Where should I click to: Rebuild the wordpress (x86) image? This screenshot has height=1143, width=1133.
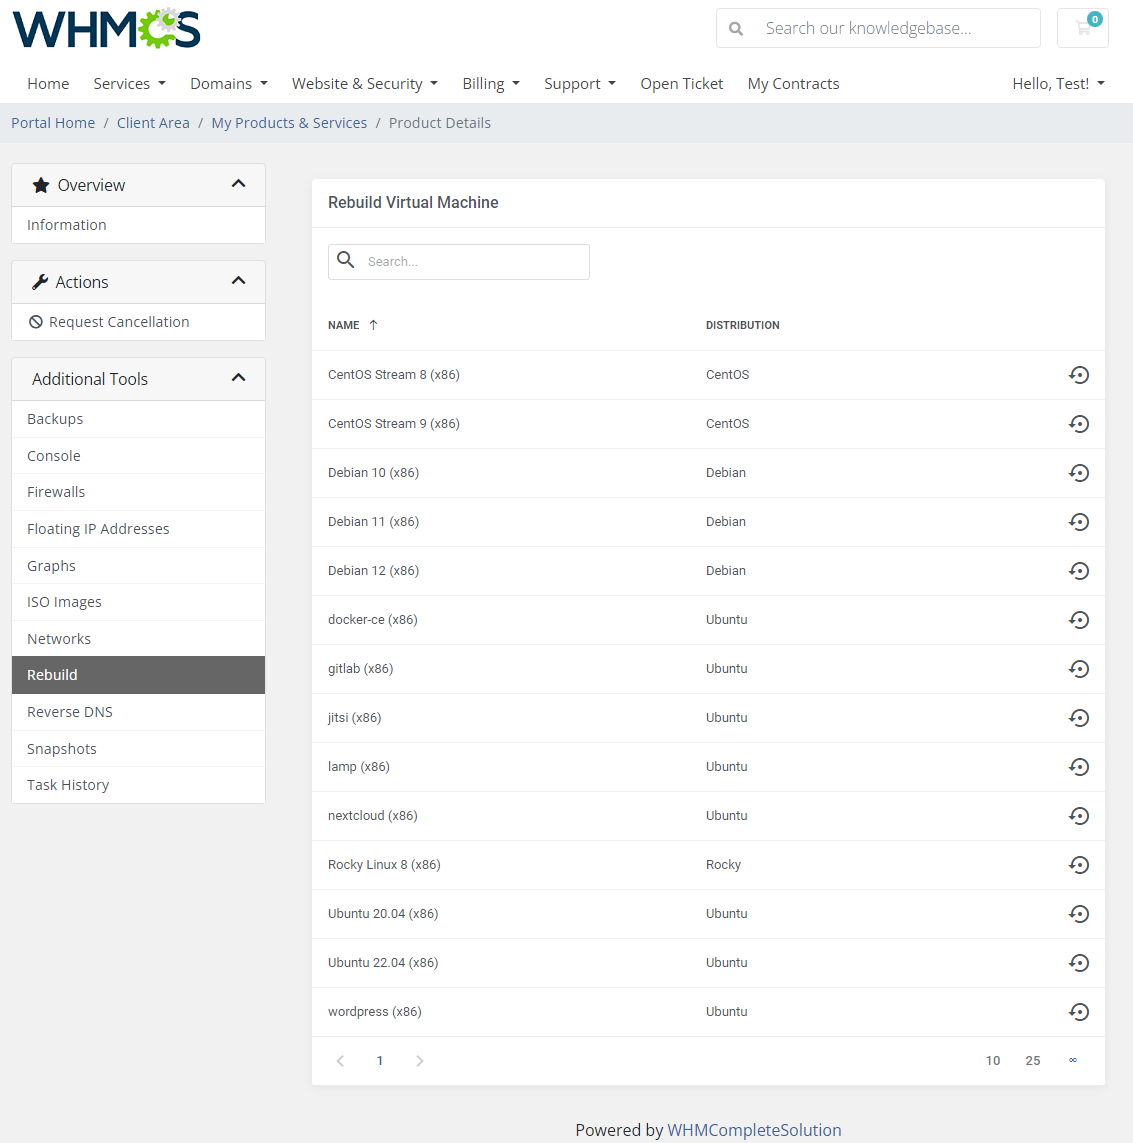pyautogui.click(x=1079, y=1011)
